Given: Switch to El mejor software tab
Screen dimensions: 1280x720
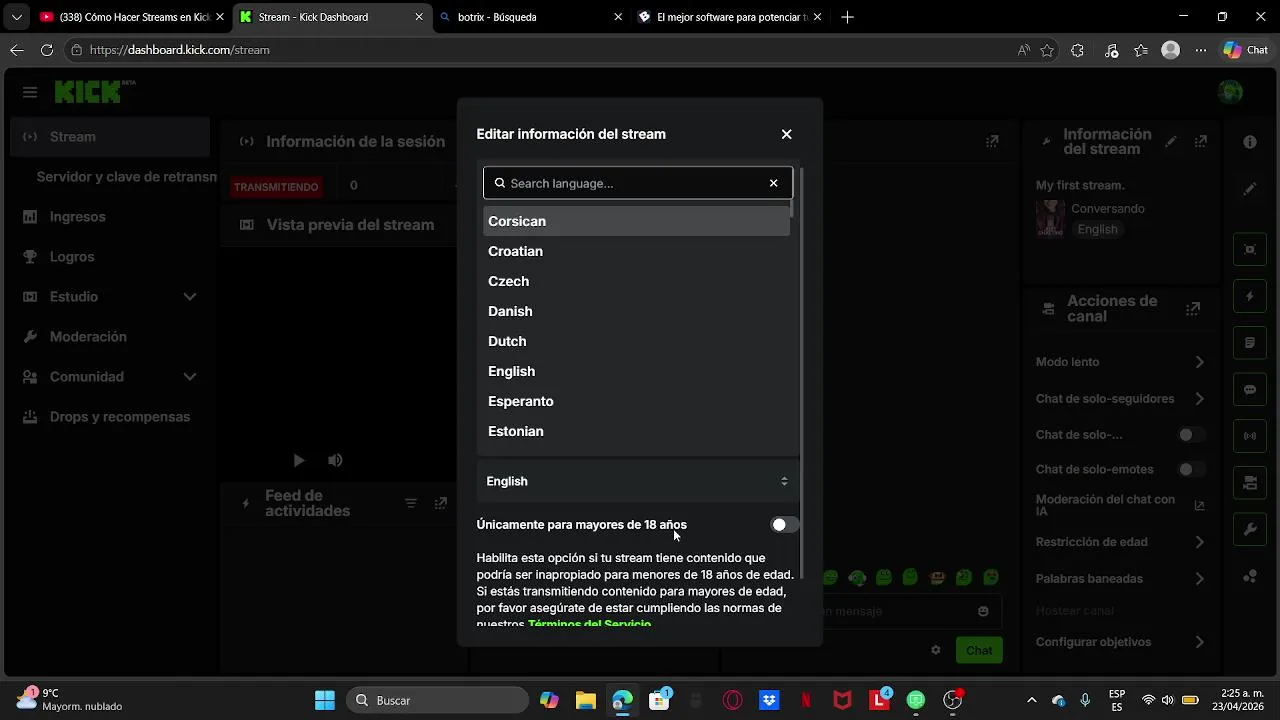Looking at the screenshot, I should tap(730, 17).
